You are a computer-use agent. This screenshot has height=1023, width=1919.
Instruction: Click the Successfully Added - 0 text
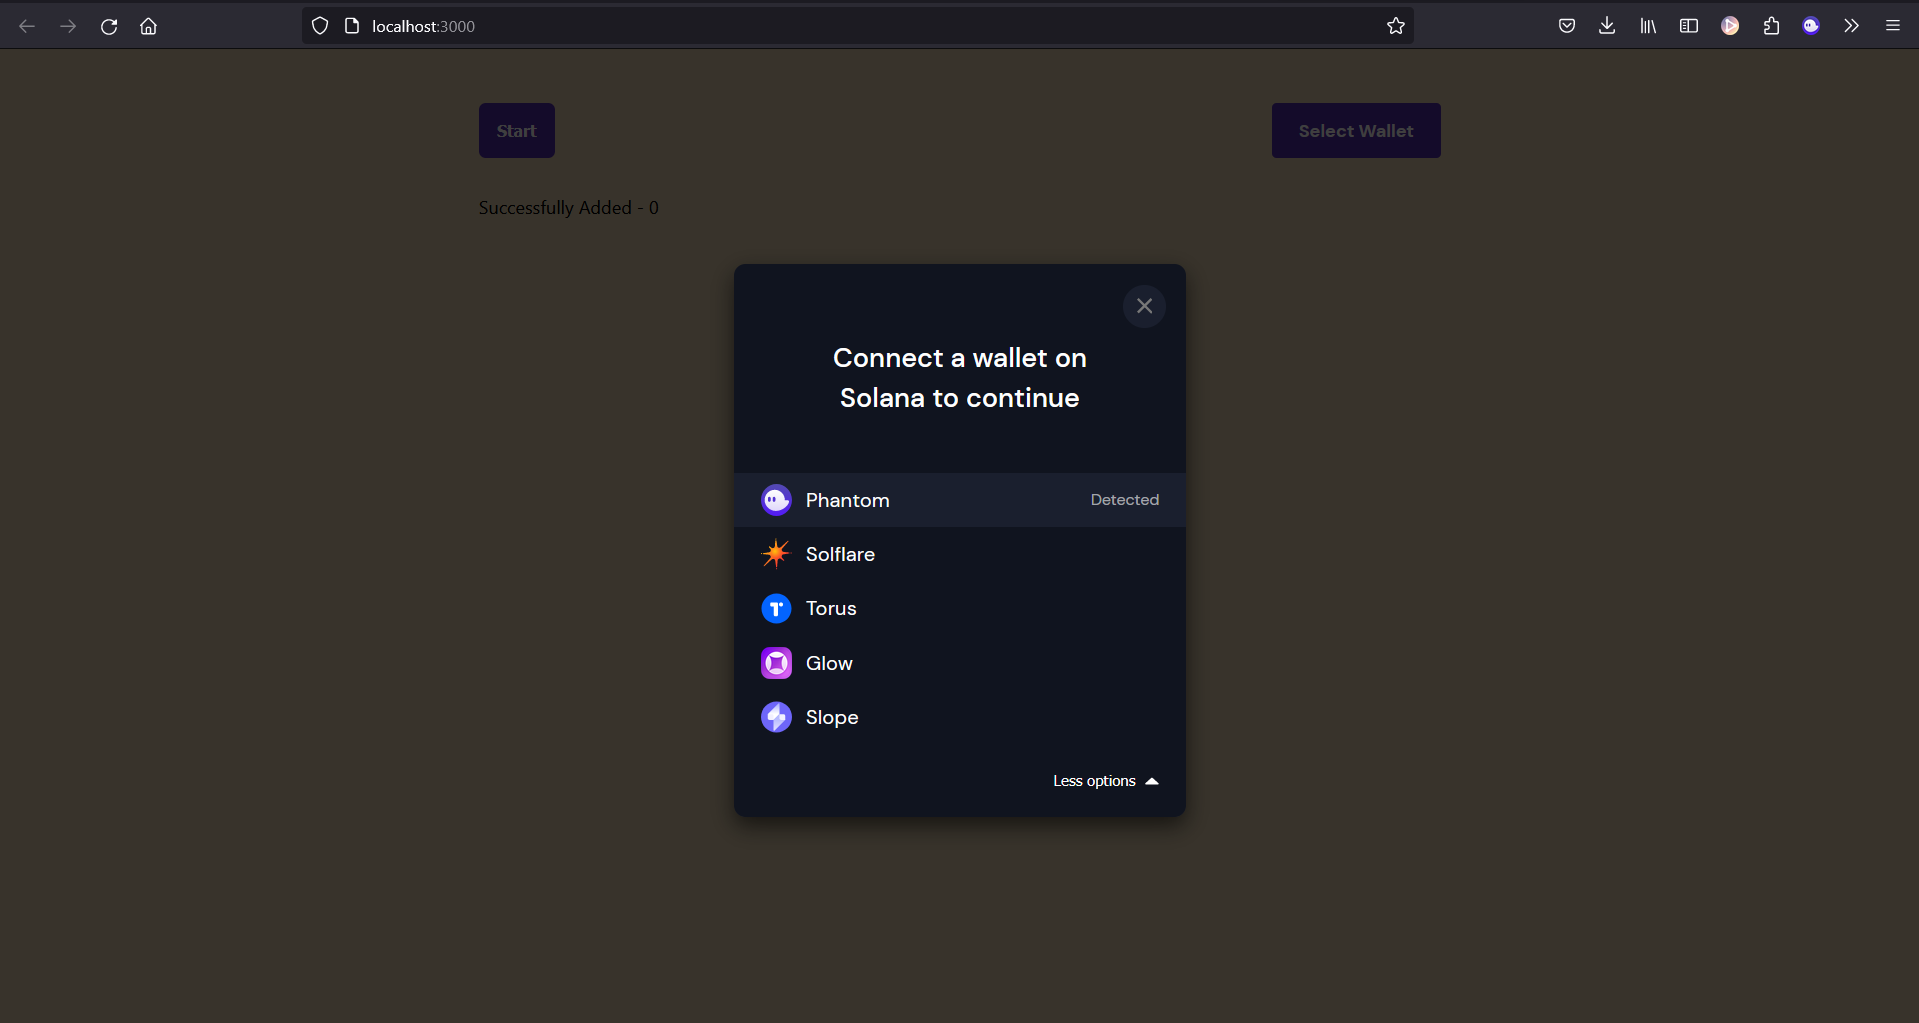[568, 208]
